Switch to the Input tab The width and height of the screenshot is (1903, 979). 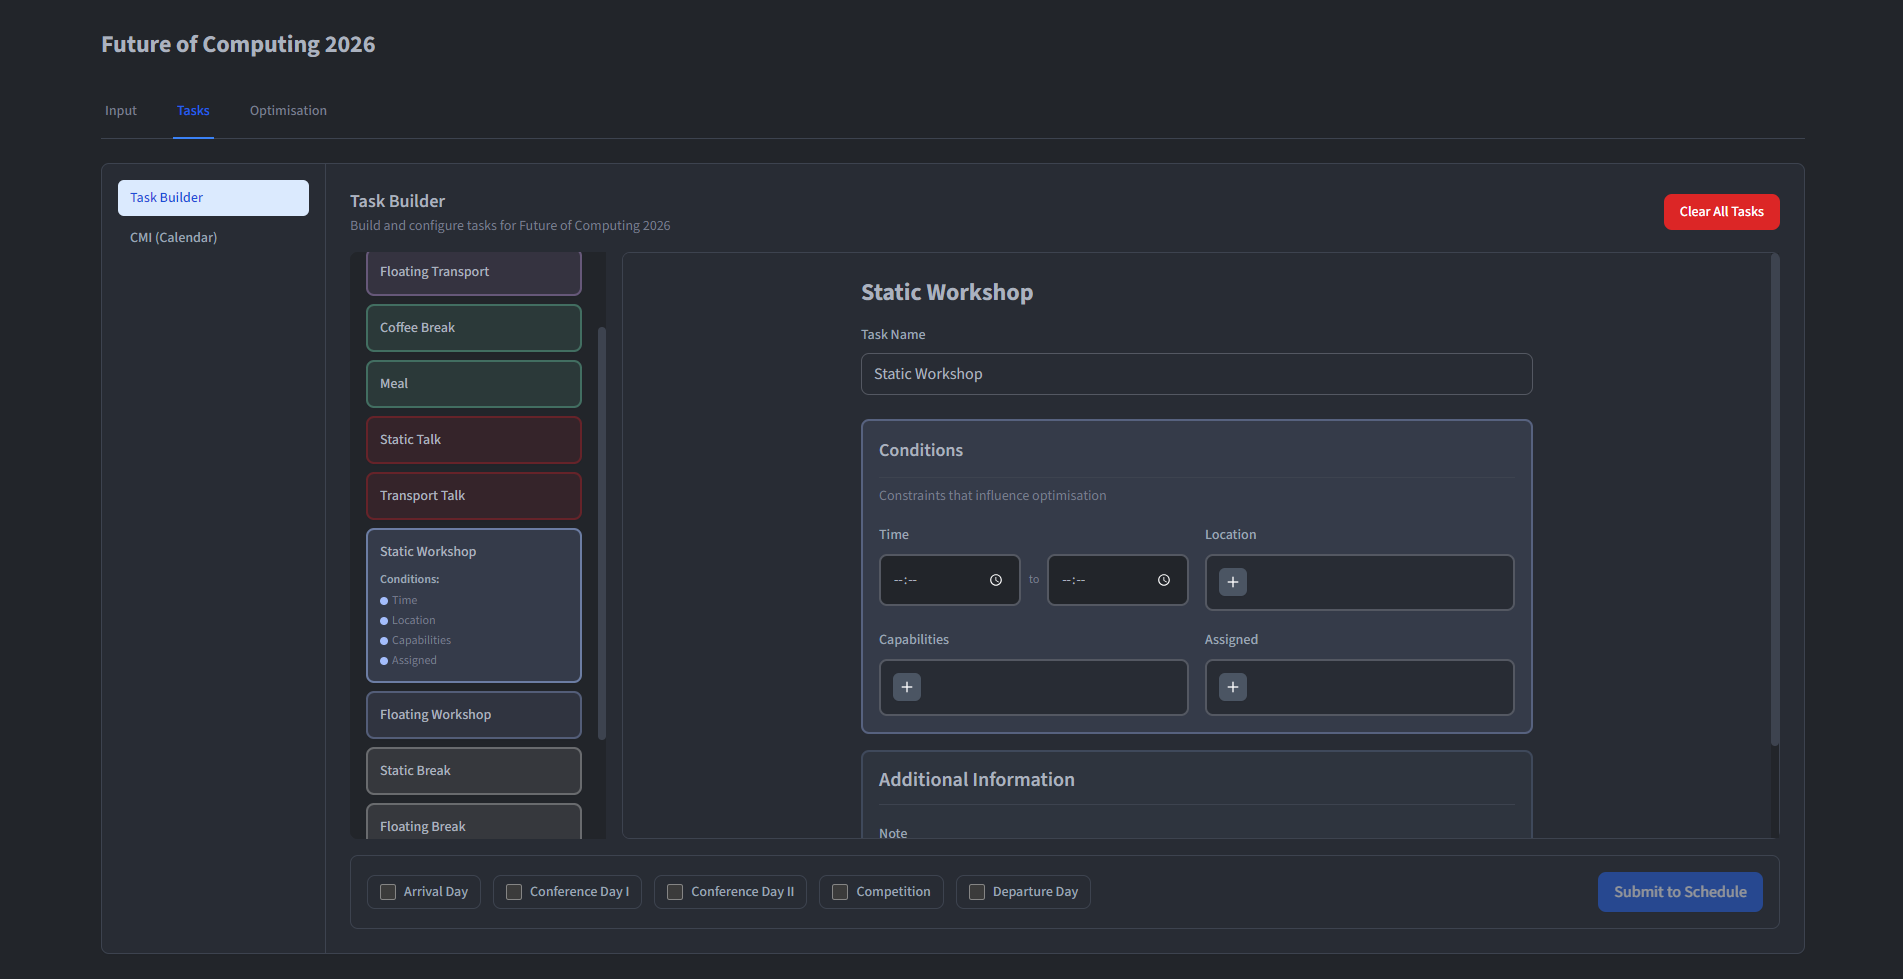(x=121, y=111)
